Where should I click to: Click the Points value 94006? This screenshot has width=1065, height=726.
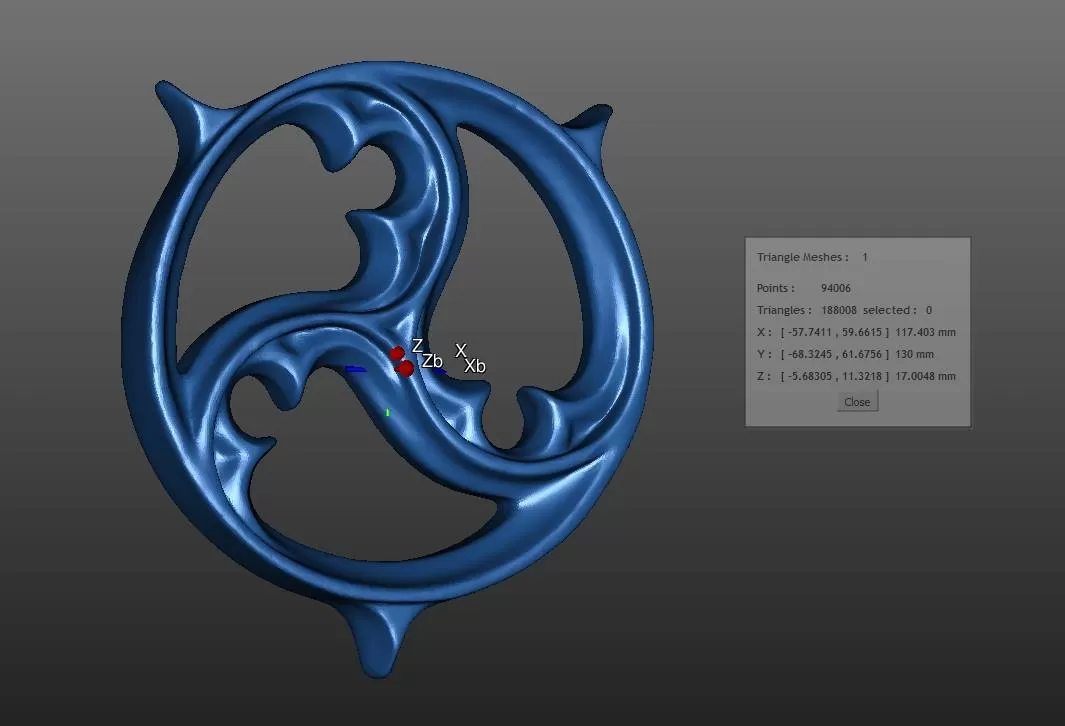click(x=836, y=289)
